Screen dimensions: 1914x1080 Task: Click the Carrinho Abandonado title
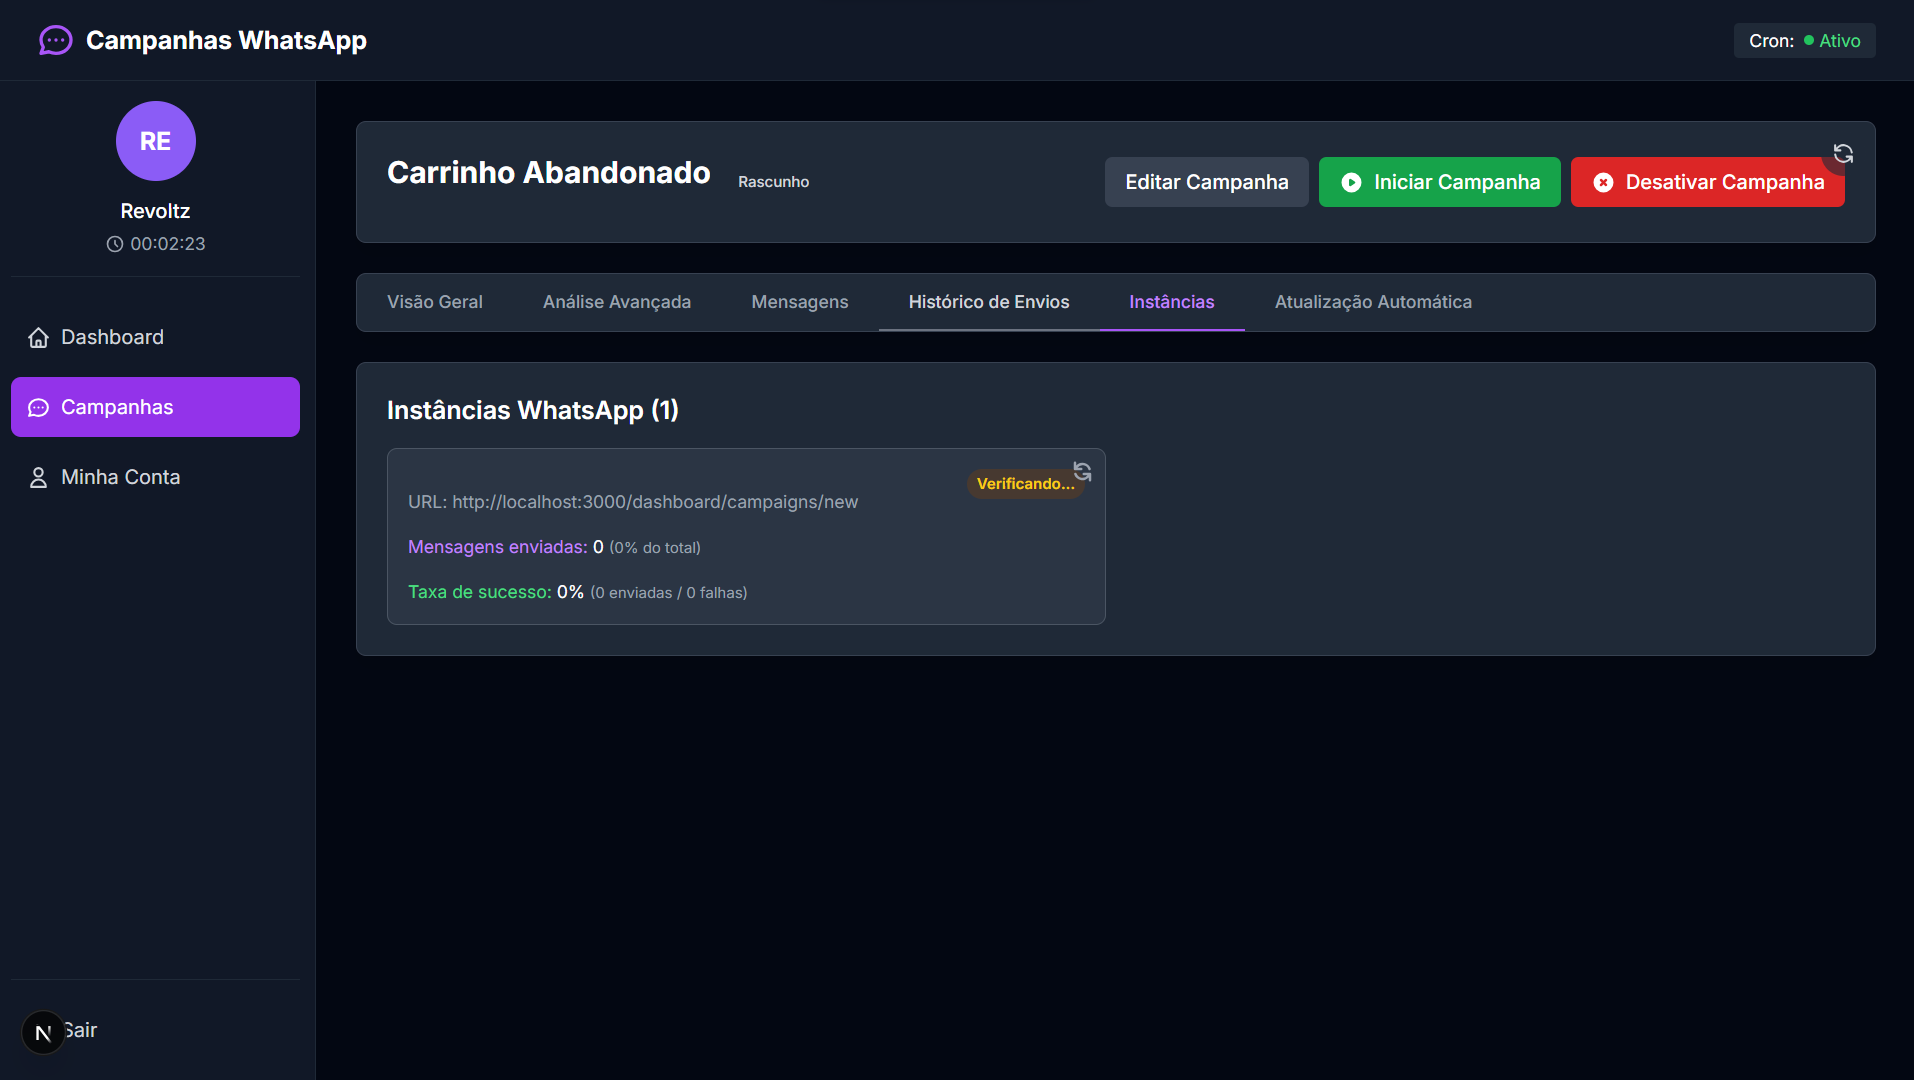click(549, 173)
